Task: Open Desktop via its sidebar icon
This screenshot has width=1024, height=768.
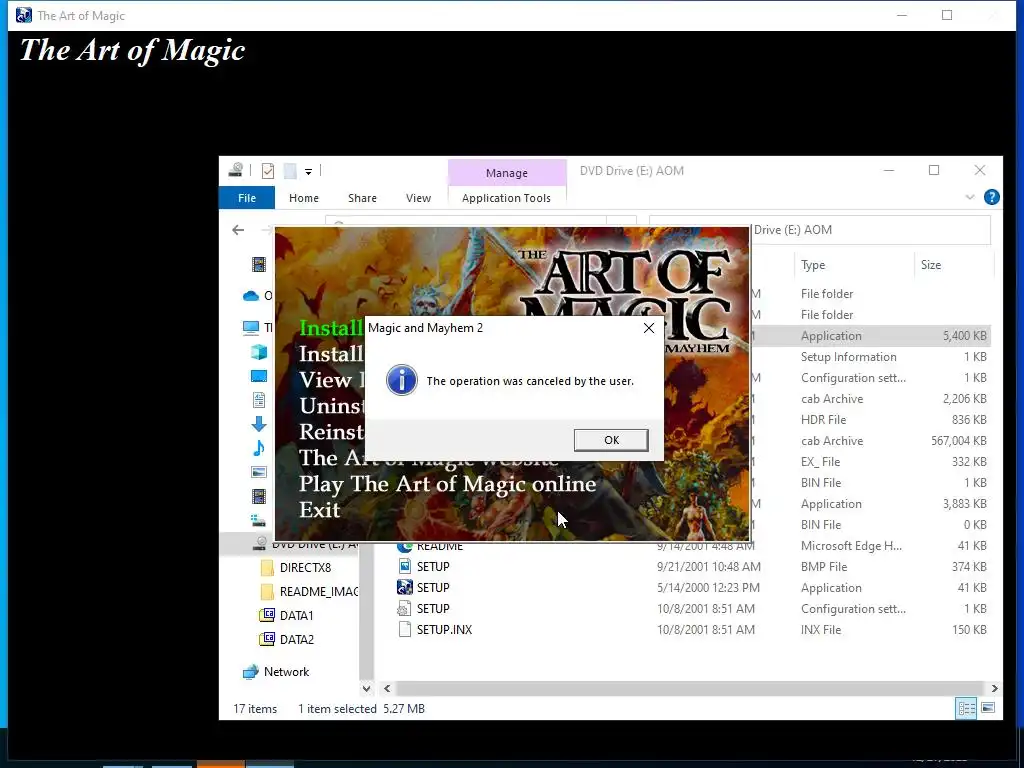Action: [259, 376]
